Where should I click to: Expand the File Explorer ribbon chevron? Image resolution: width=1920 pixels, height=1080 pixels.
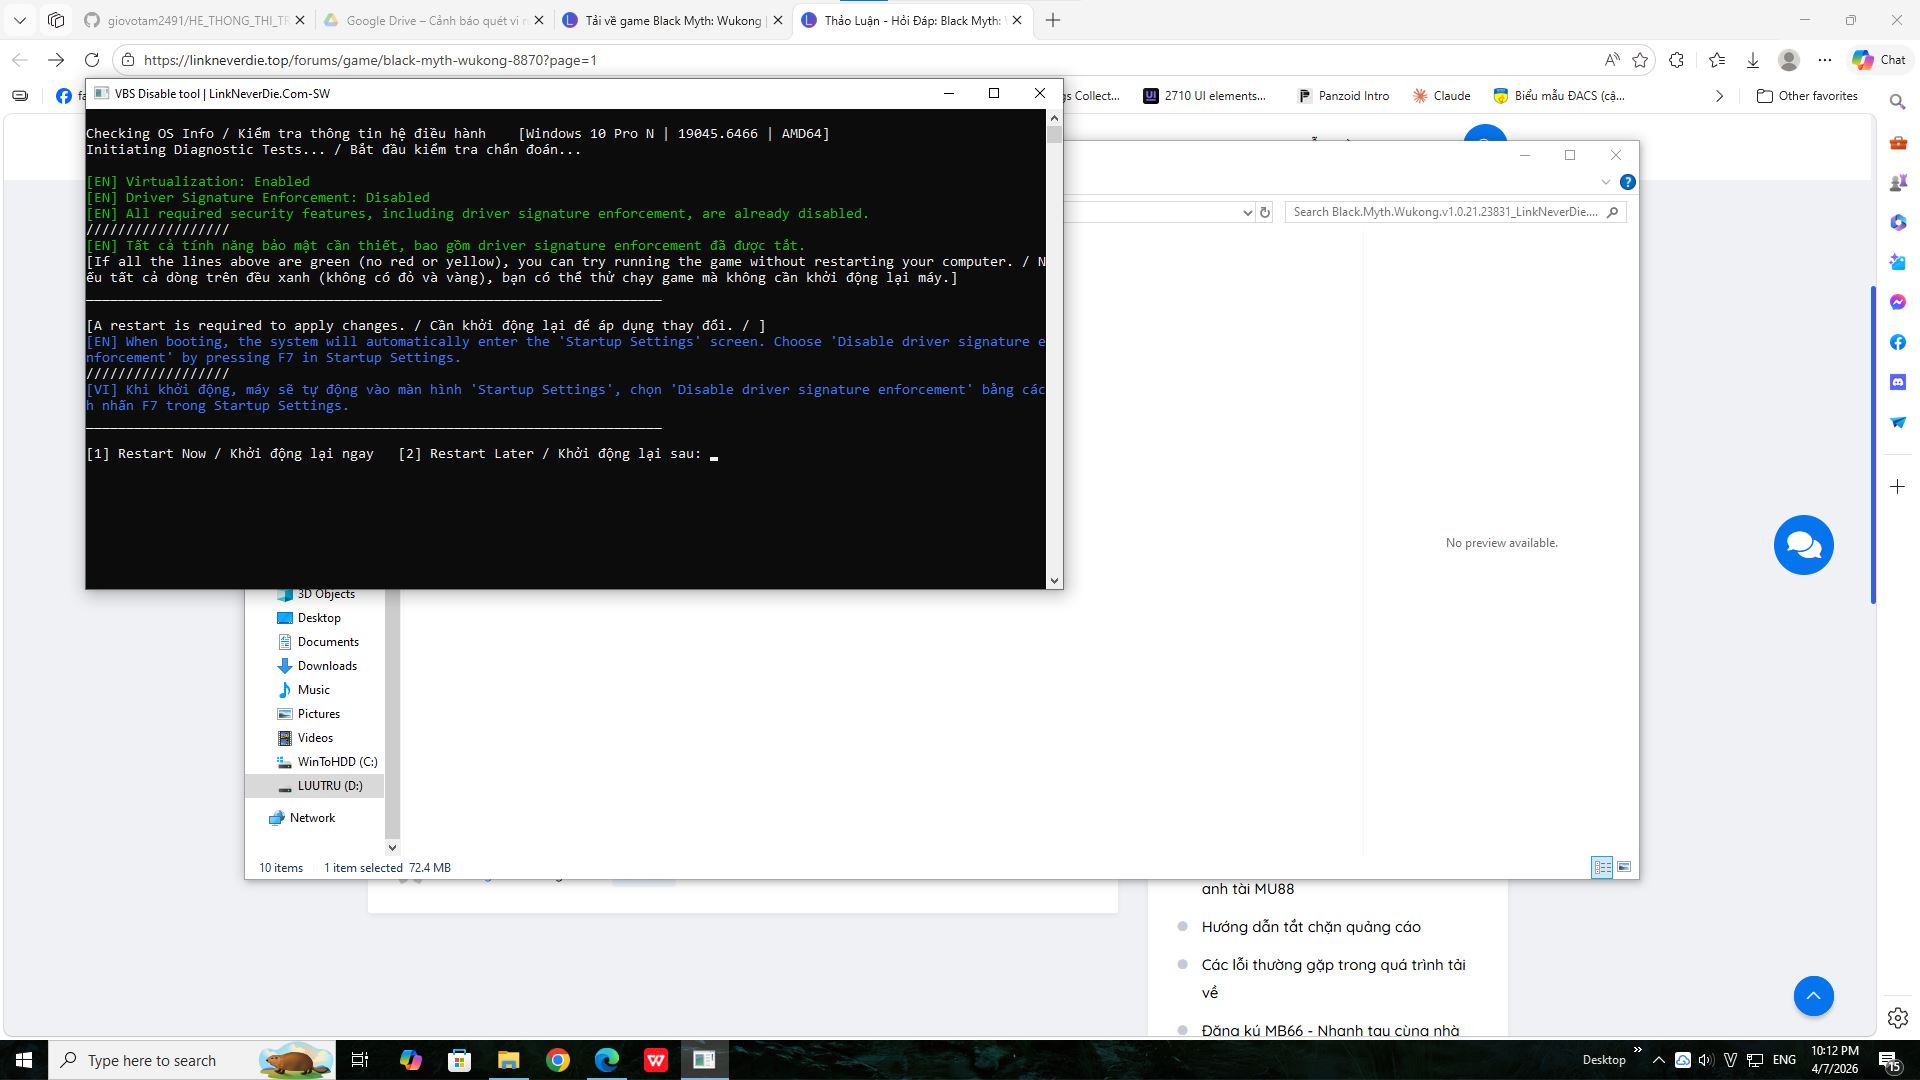coord(1606,182)
